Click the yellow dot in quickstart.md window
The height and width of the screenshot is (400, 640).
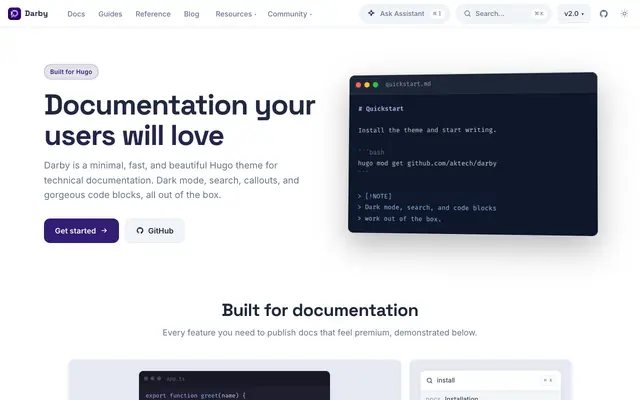point(367,85)
